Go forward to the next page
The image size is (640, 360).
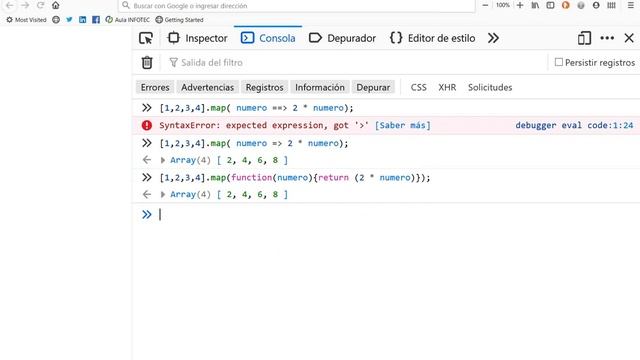click(x=25, y=5)
